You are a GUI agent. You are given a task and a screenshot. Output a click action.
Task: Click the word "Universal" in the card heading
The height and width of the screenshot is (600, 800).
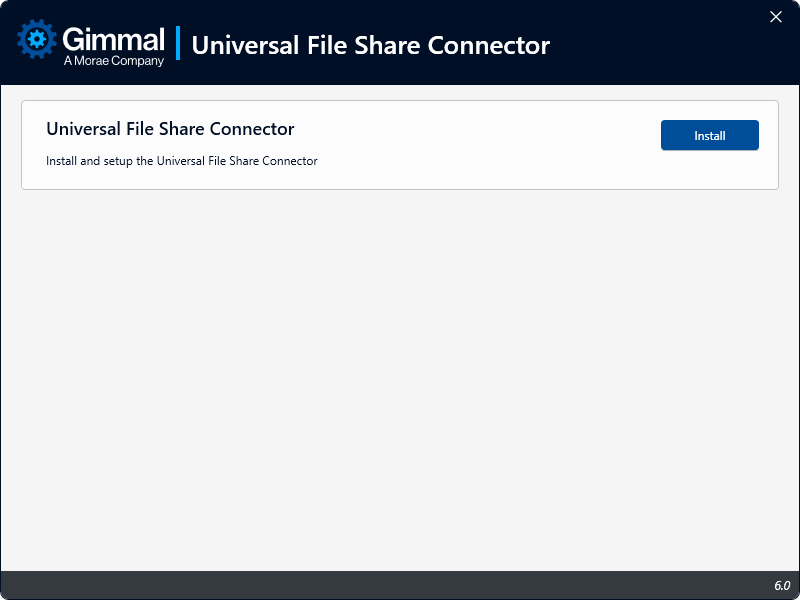[x=84, y=129]
